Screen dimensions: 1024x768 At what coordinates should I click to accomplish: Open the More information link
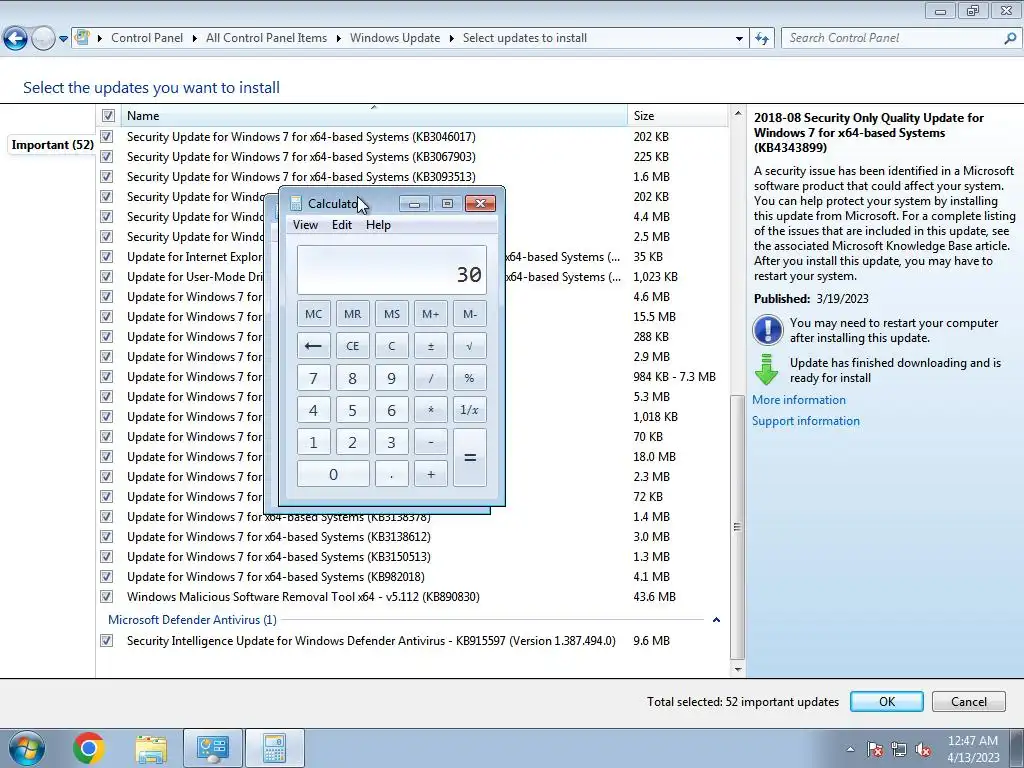(x=799, y=400)
